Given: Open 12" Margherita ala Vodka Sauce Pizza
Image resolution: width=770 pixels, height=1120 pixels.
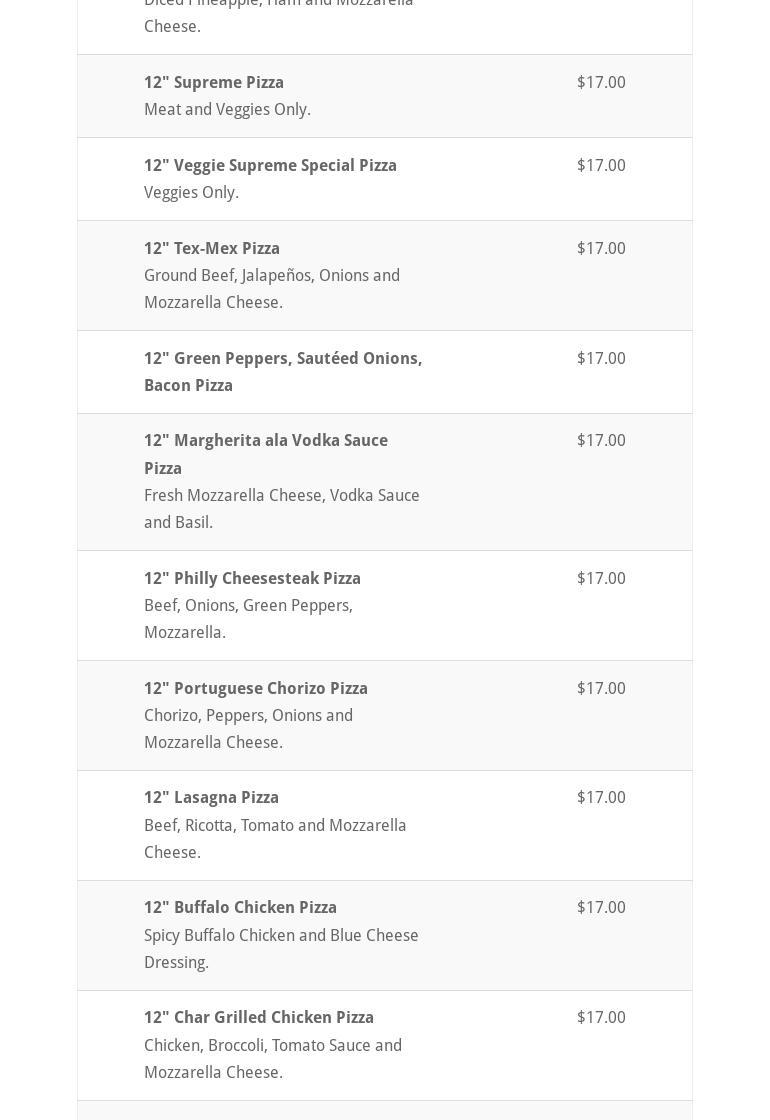Looking at the screenshot, I should tap(266, 454).
